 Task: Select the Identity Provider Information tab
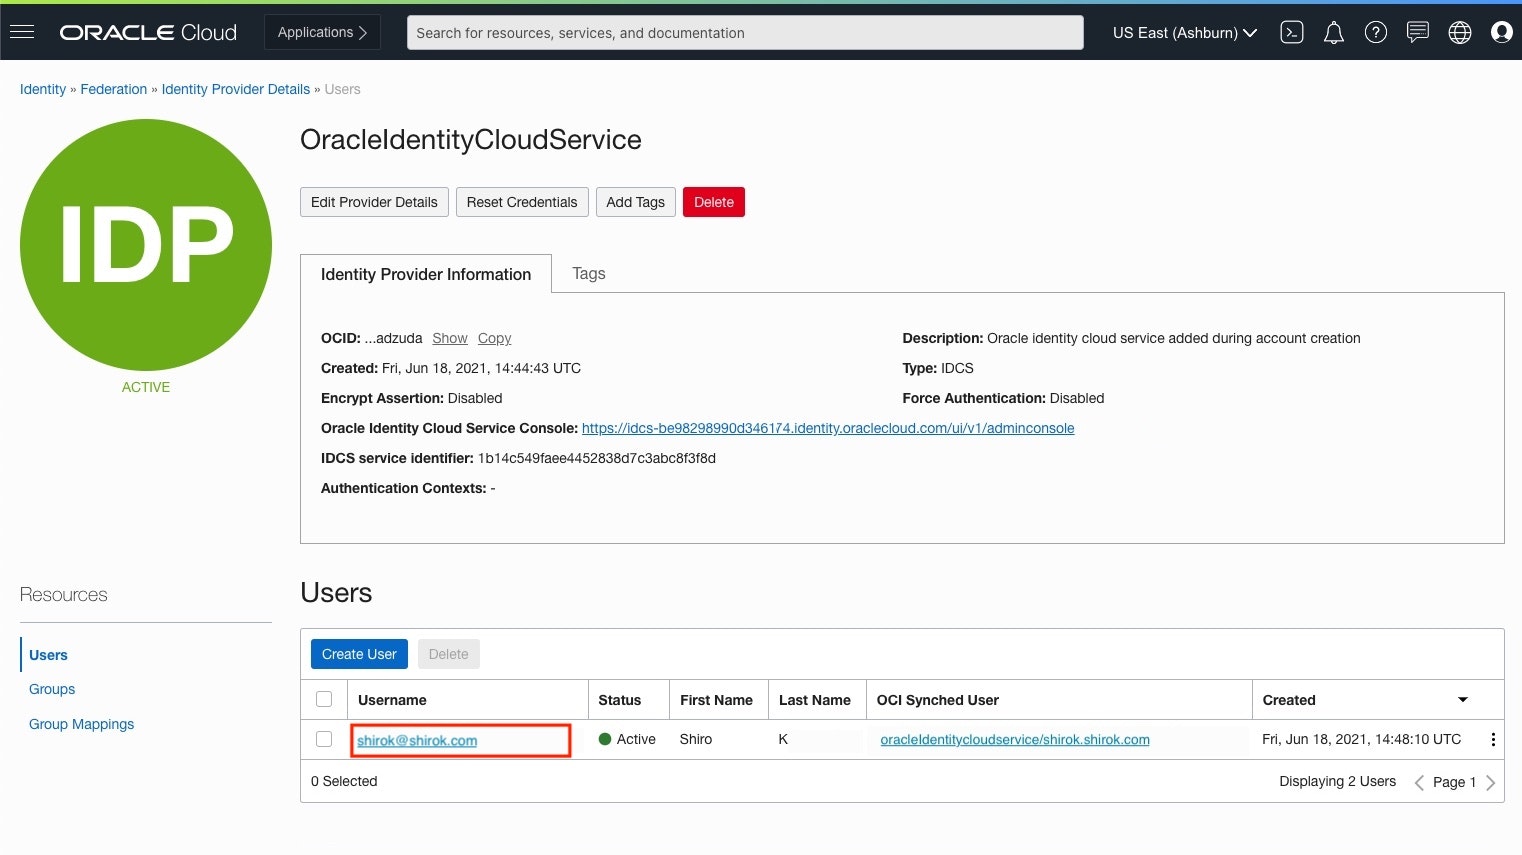tap(426, 274)
